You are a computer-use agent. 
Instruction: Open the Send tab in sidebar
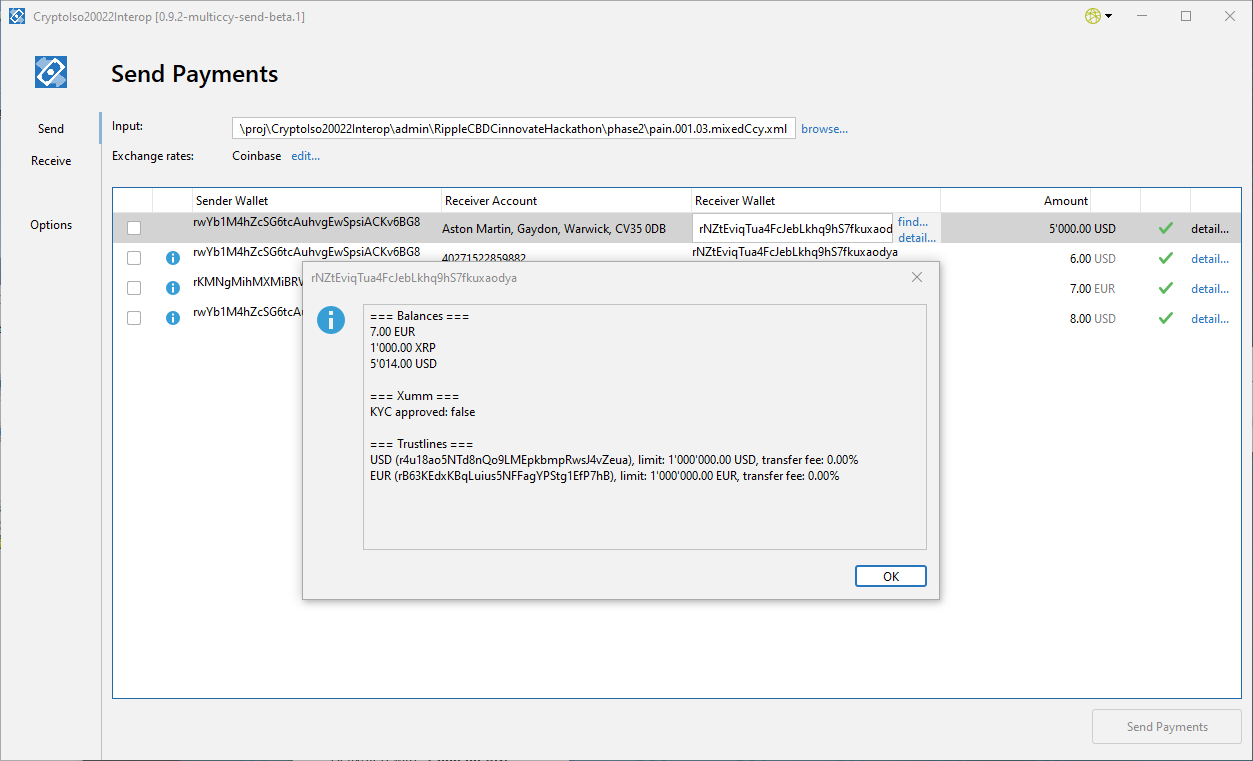pos(51,129)
